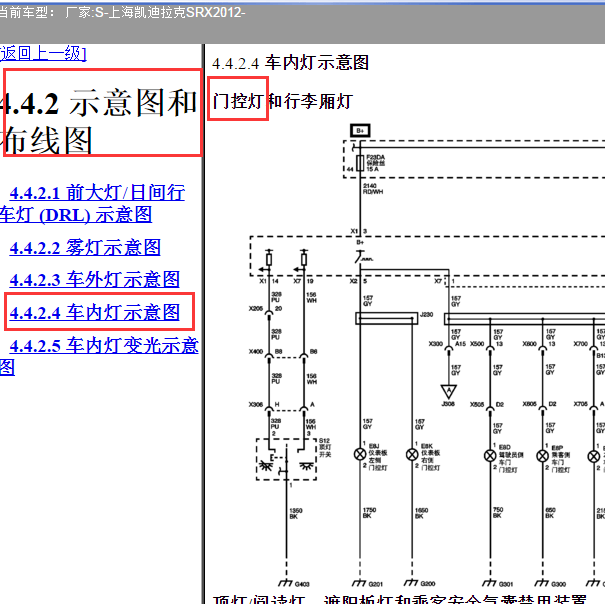Click the 4.4.2.4 车内灯示意图 page title
Screen dimensions: 605x604
(x=291, y=63)
